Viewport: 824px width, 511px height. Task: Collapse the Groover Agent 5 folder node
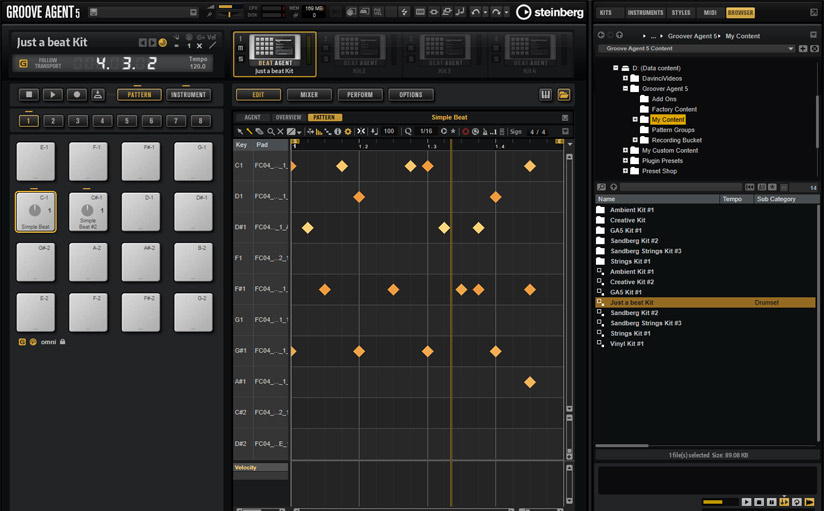pos(625,88)
